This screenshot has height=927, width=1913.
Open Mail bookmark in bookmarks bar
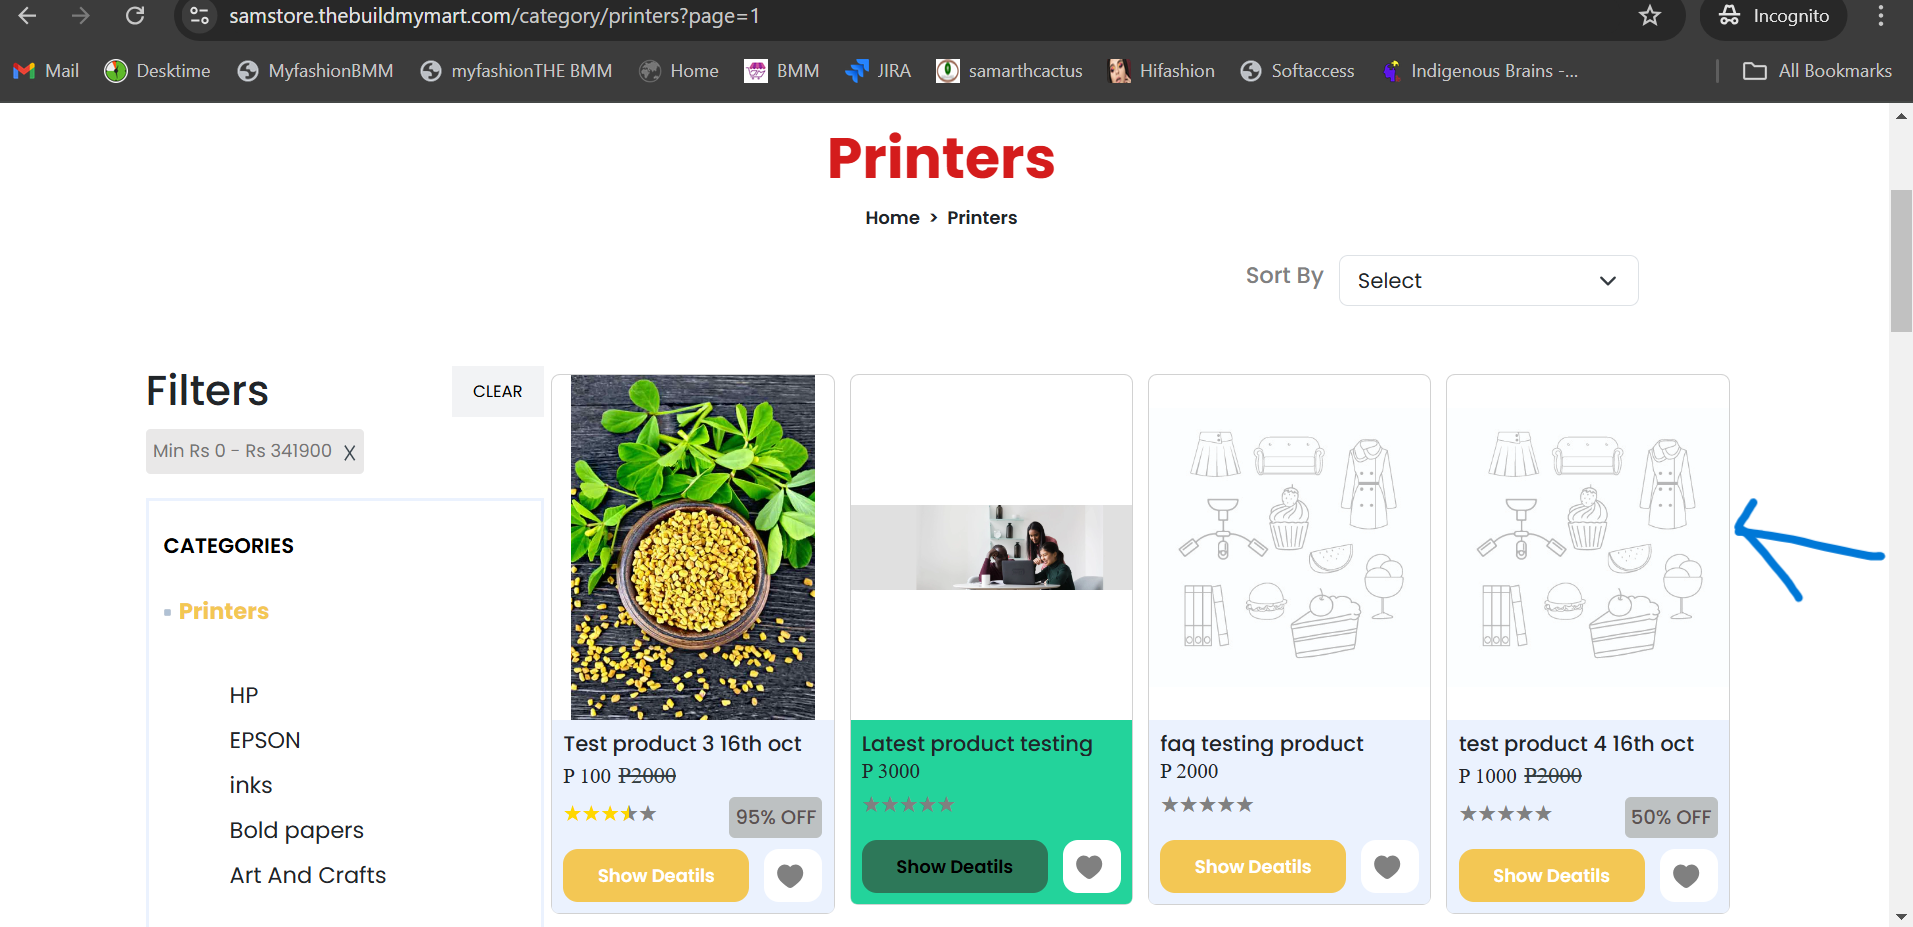tap(46, 71)
